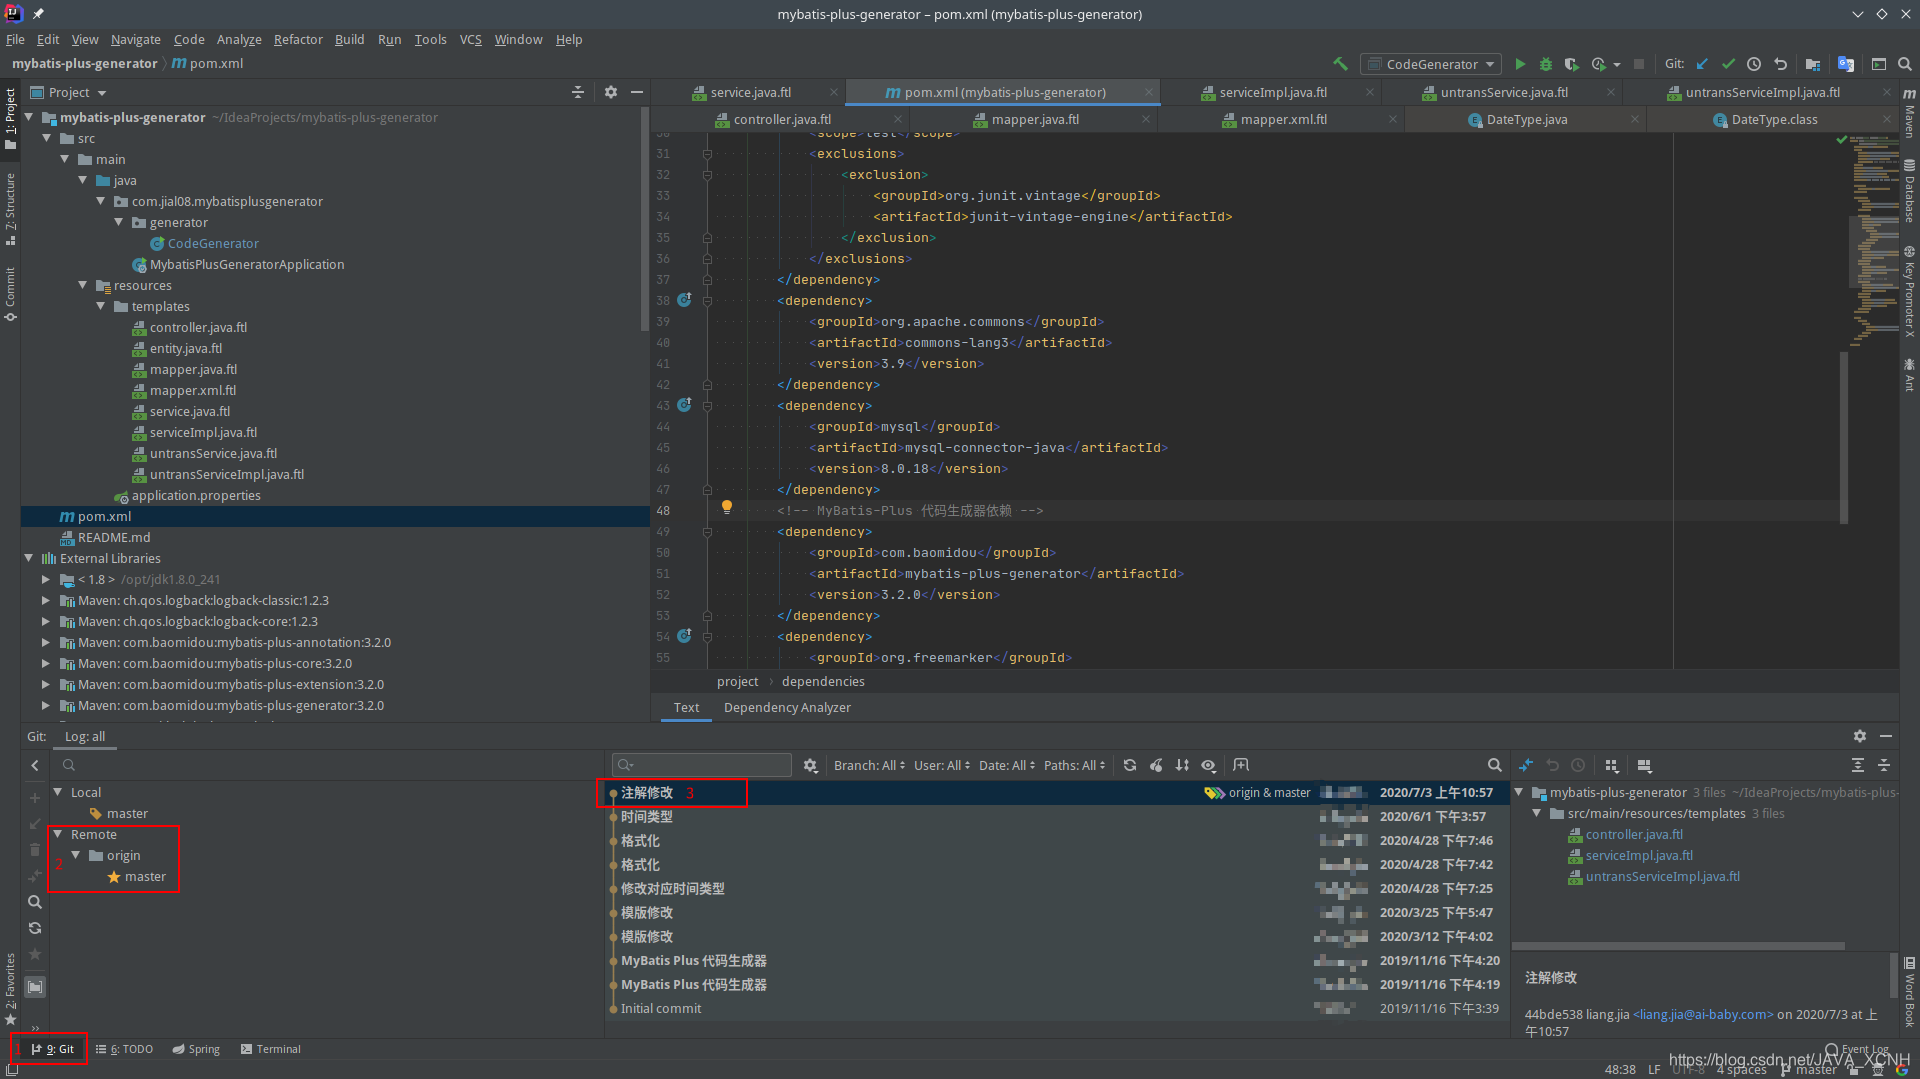Refresh the Git log with the refresh icon

pyautogui.click(x=1130, y=765)
